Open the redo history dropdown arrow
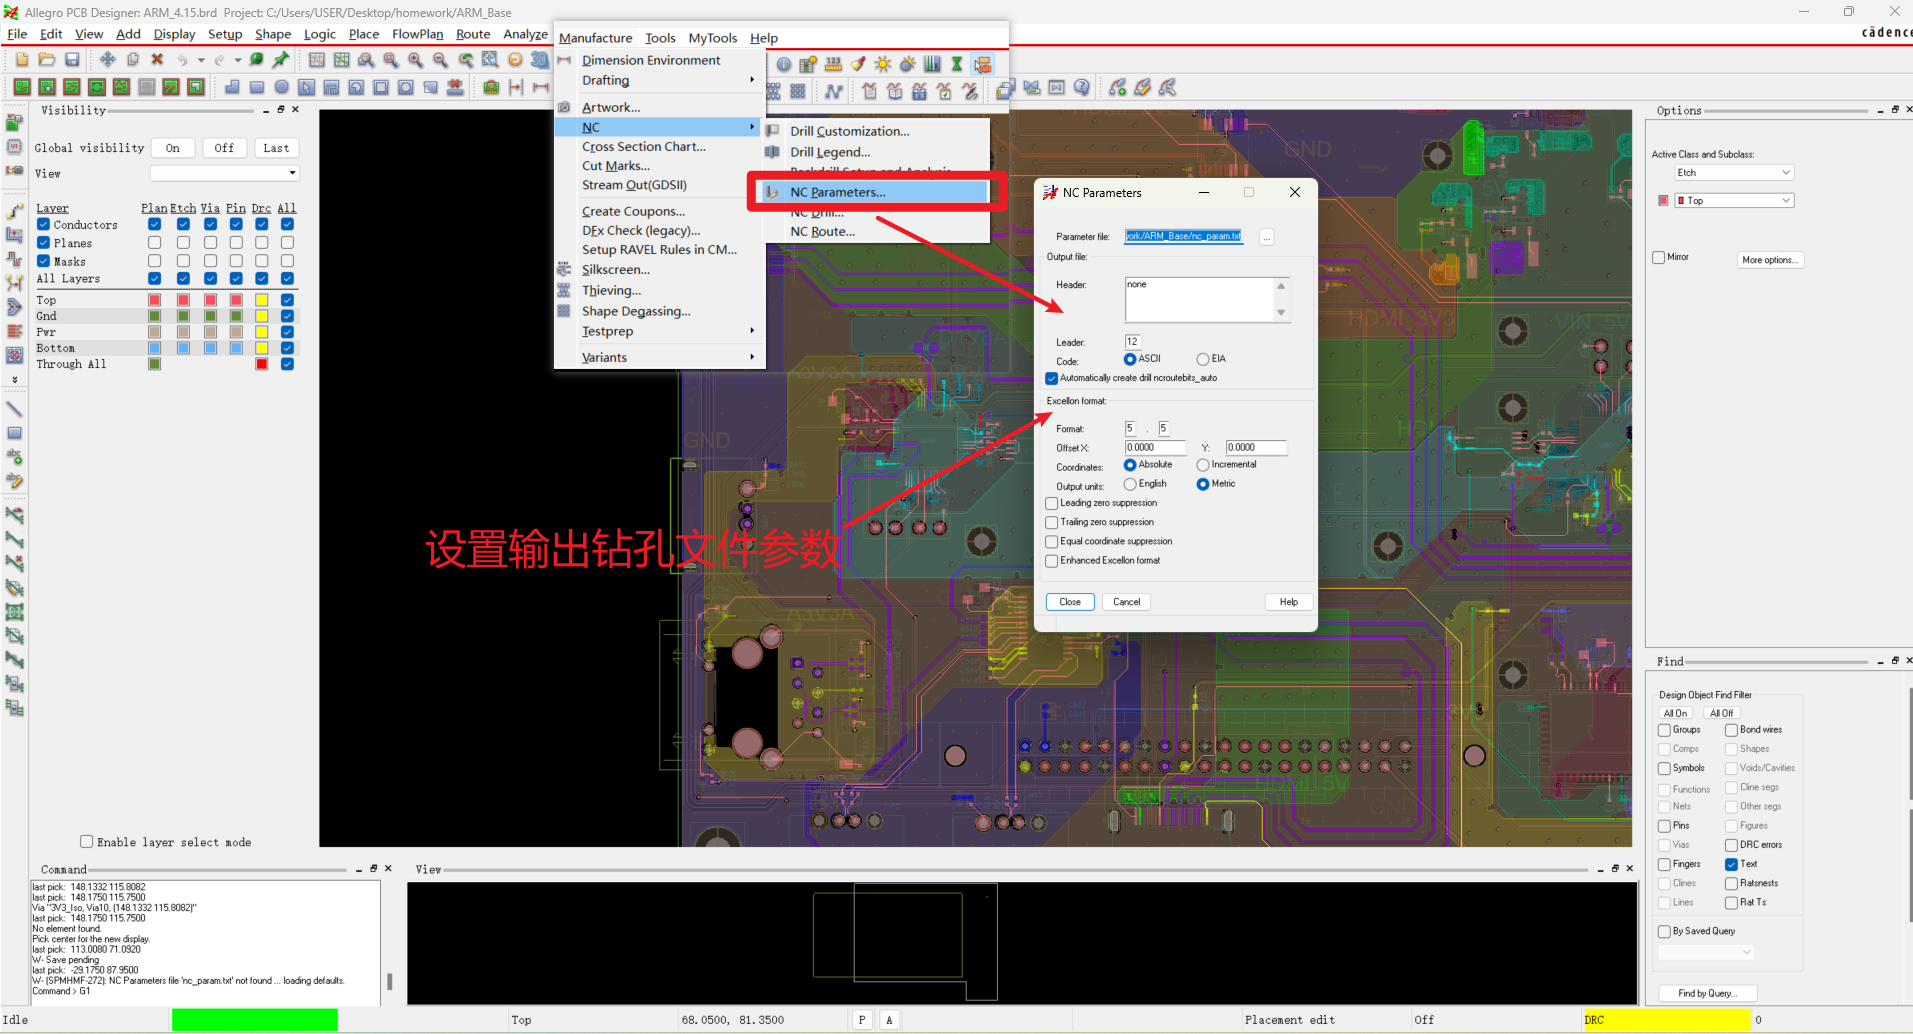This screenshot has height=1034, width=1913. coord(237,60)
